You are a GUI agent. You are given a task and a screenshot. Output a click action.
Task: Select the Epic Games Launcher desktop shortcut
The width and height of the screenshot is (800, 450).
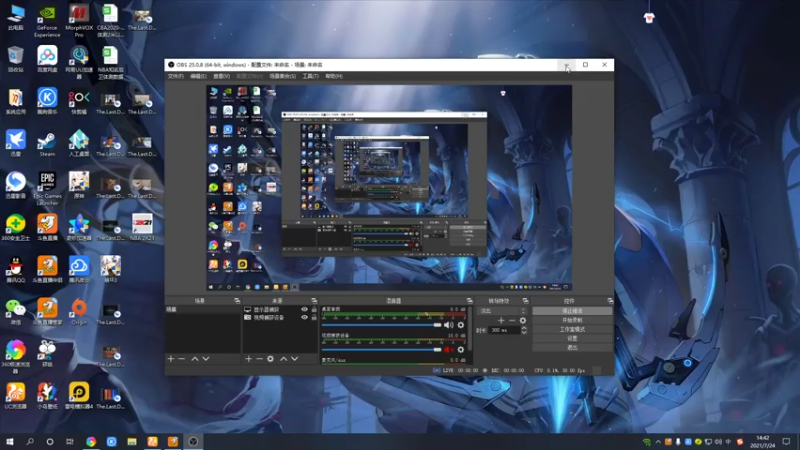tap(47, 188)
